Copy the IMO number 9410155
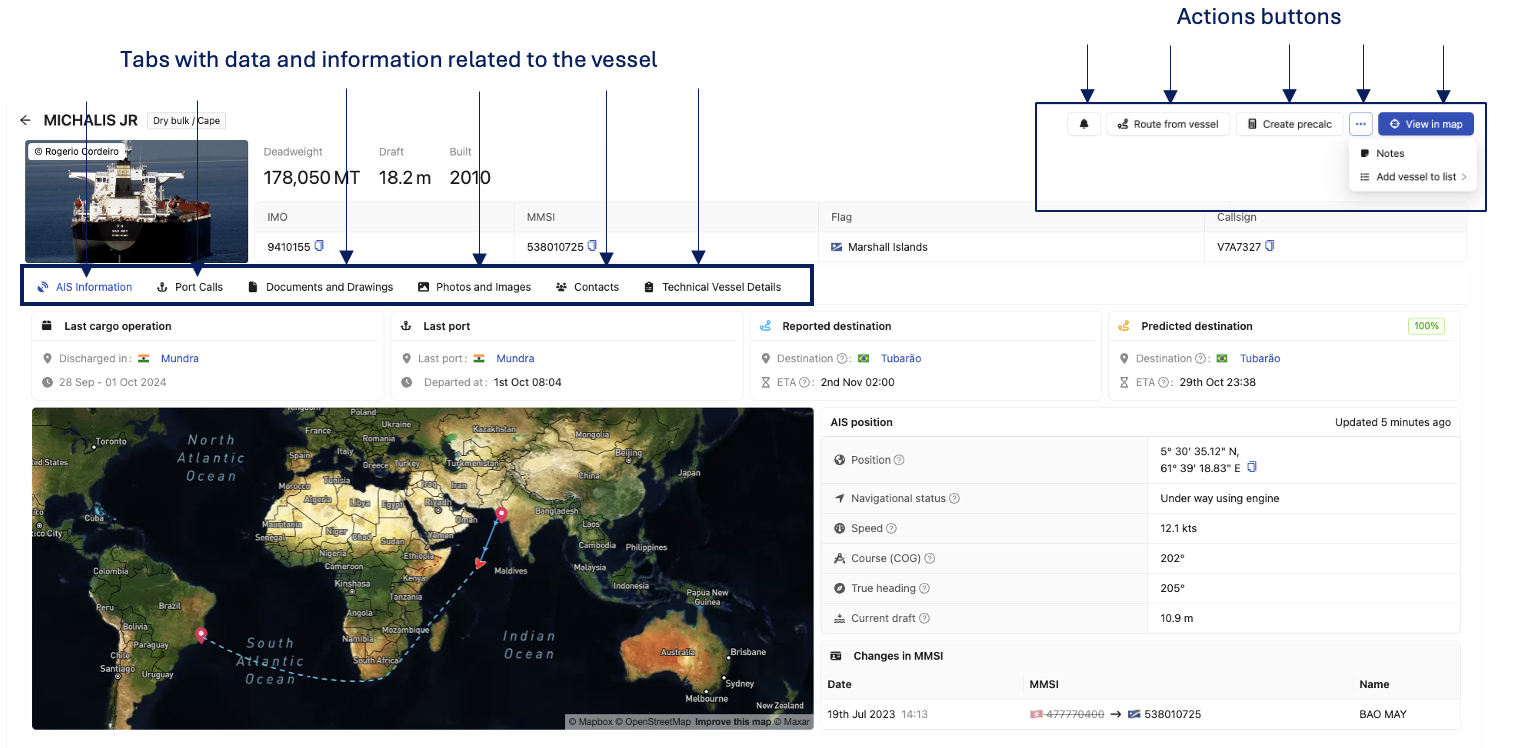 320,246
